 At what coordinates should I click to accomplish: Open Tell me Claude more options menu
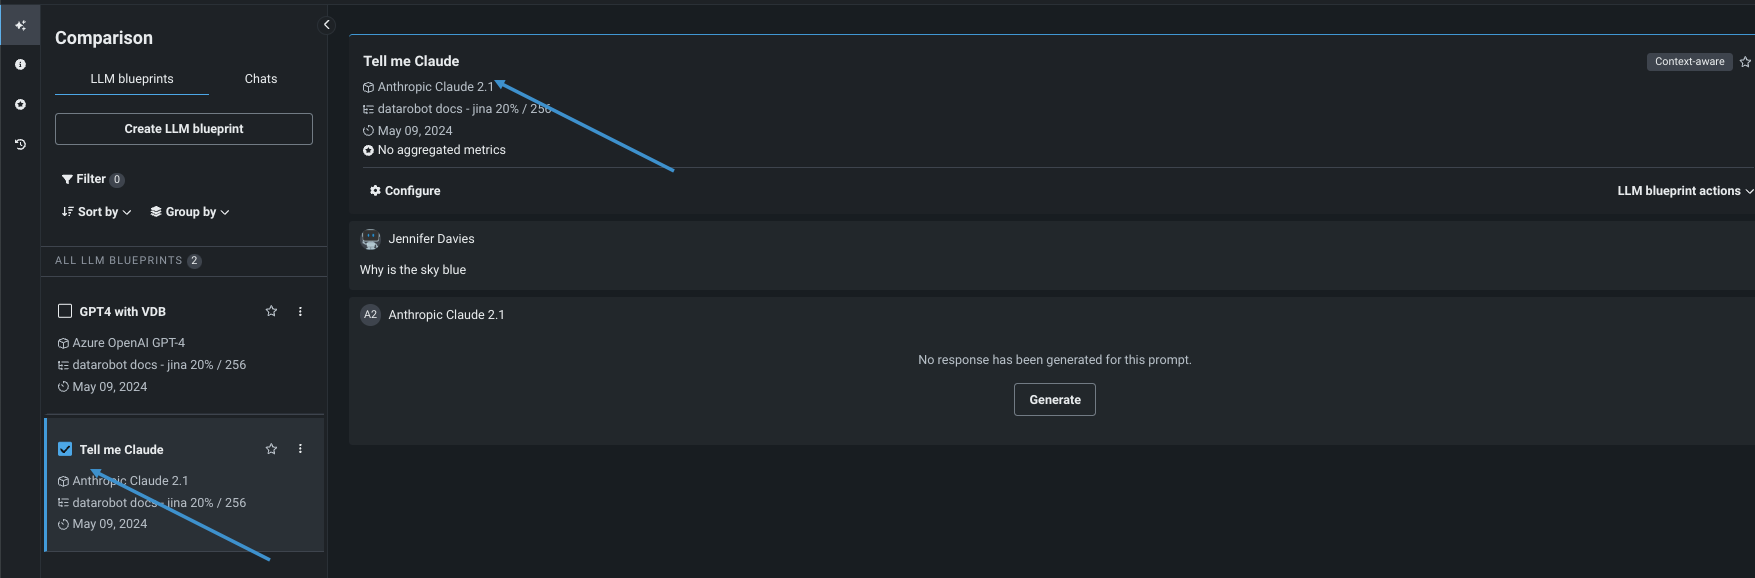pyautogui.click(x=300, y=449)
